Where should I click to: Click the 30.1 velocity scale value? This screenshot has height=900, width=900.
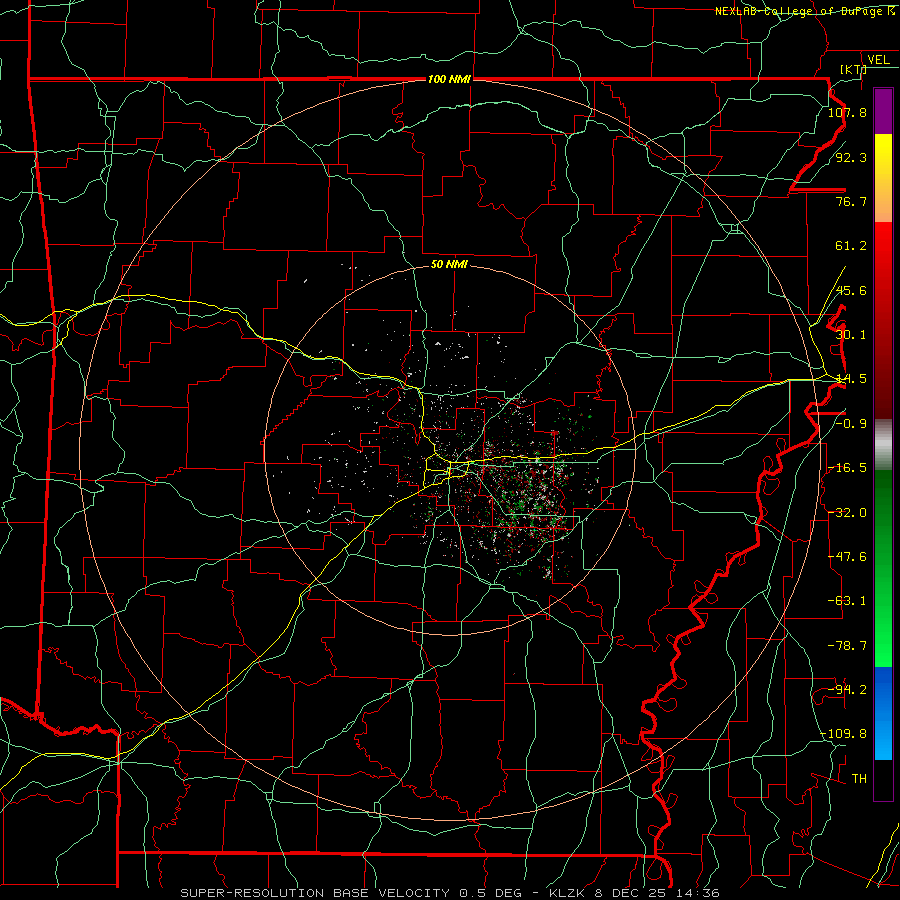851,335
